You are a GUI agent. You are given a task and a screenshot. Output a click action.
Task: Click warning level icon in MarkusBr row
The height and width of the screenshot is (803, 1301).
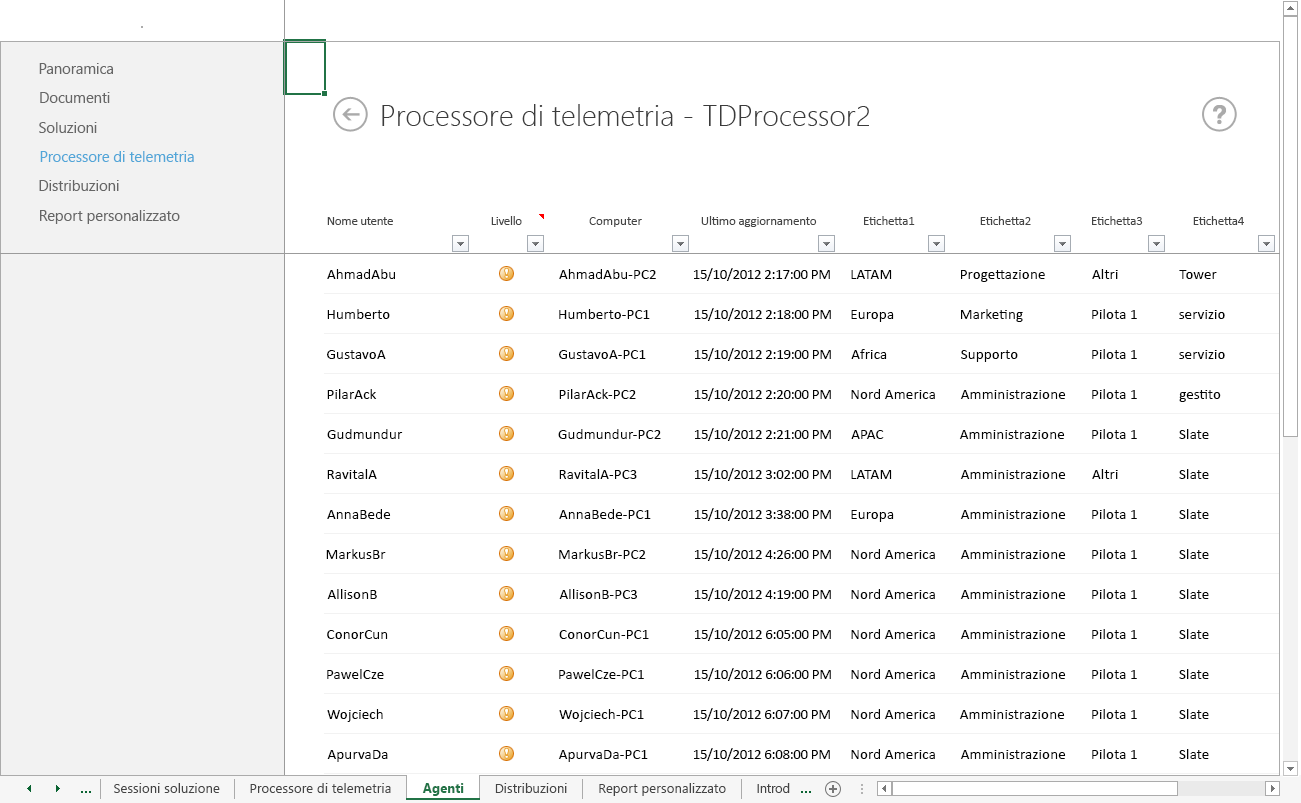[506, 553]
